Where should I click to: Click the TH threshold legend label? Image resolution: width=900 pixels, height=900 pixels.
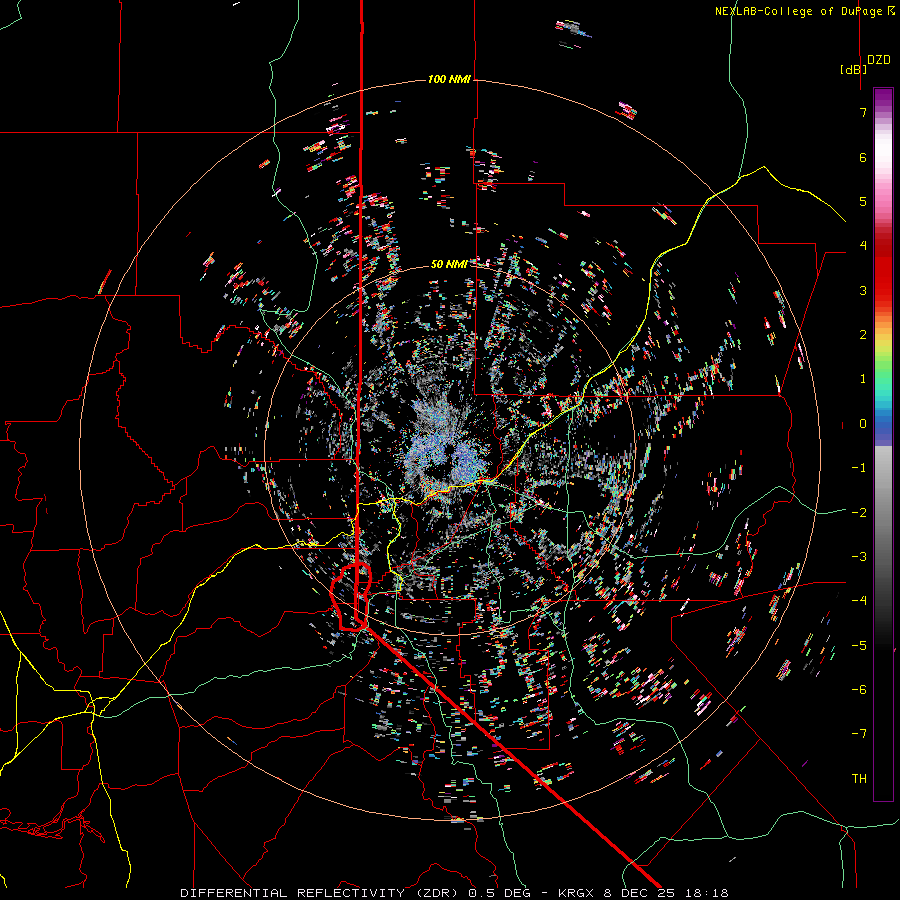(x=859, y=779)
